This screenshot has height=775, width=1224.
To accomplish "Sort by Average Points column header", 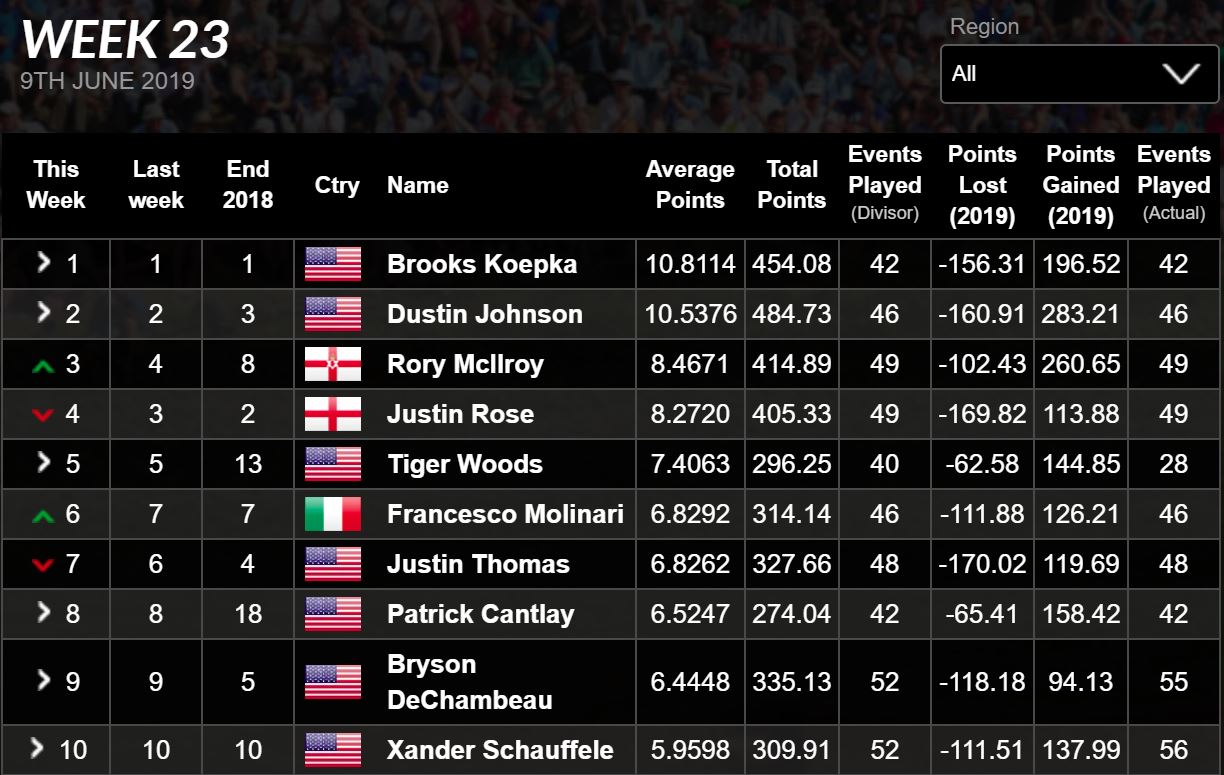I will [x=690, y=185].
